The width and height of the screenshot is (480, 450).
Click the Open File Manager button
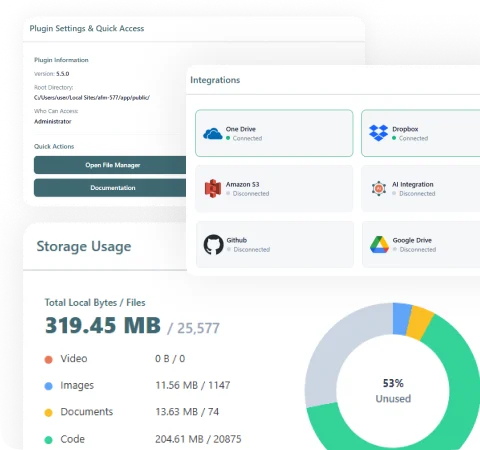pyautogui.click(x=110, y=165)
